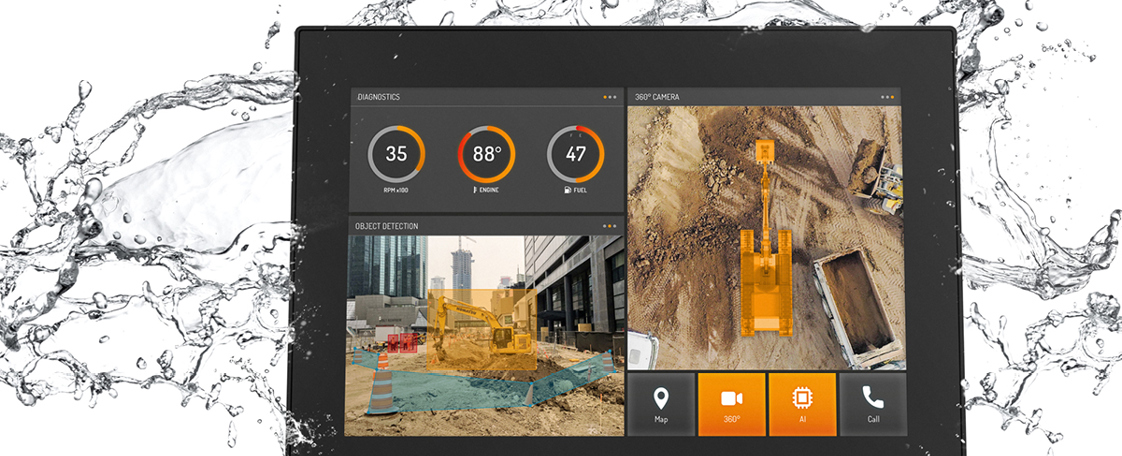This screenshot has width=1122, height=456.
Task: Tap the dump truck bed in camera view
Action: tap(852, 305)
